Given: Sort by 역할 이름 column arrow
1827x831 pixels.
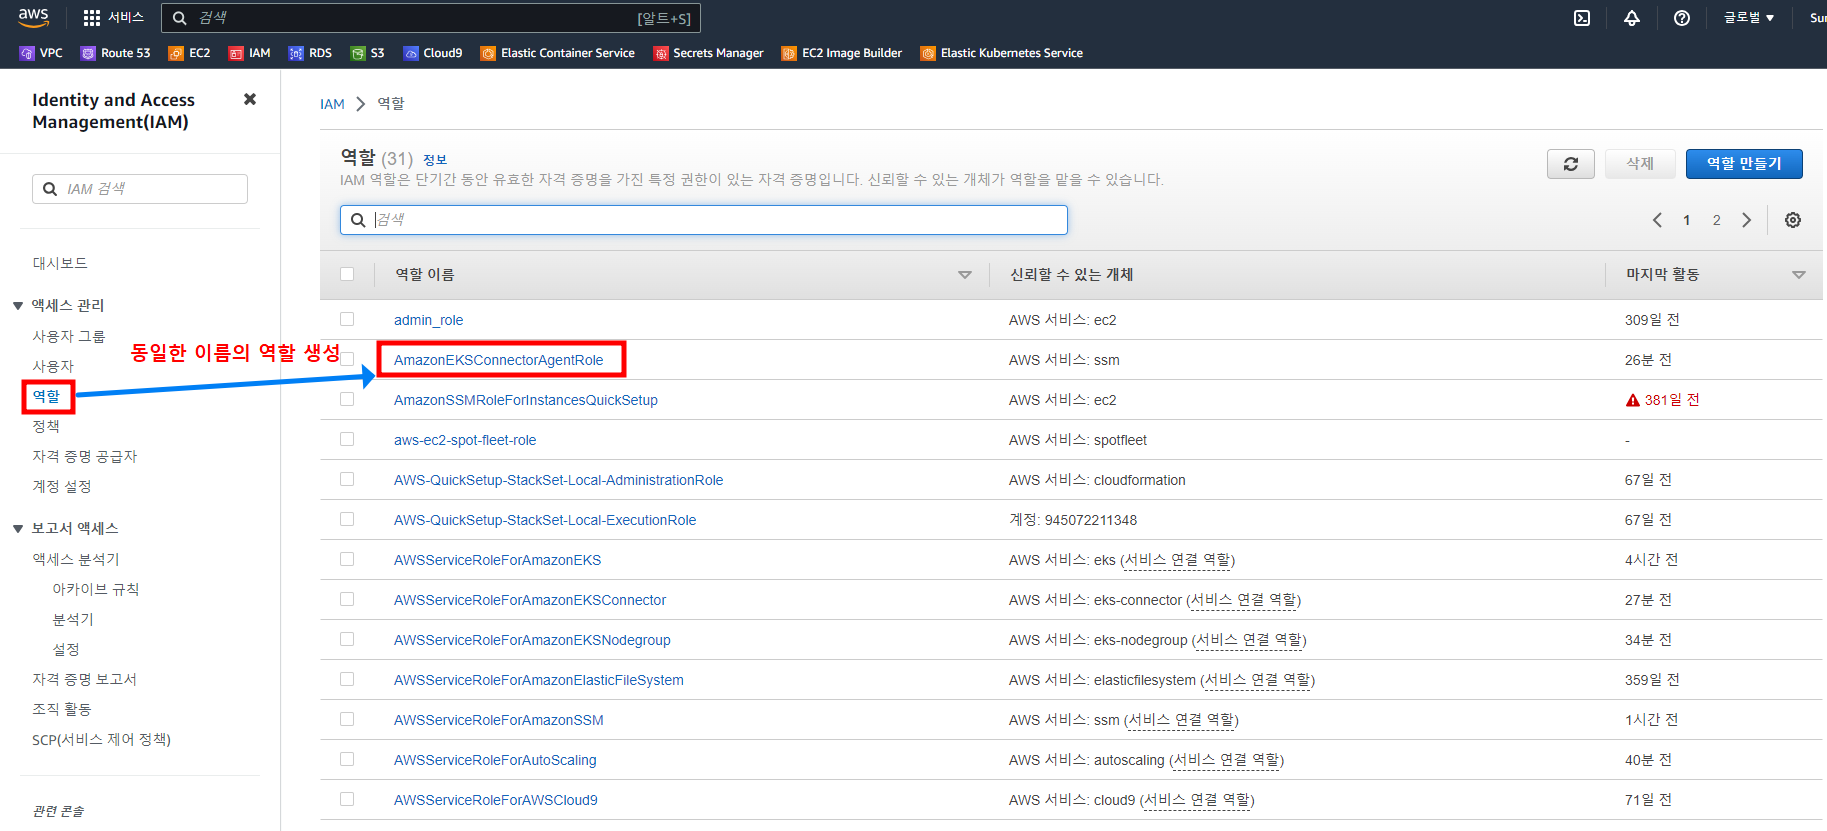Looking at the screenshot, I should (965, 275).
